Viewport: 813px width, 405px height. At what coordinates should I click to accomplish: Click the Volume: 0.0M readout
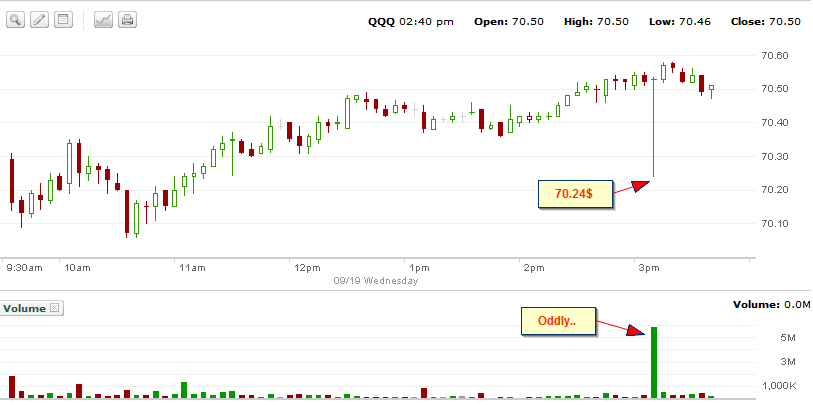tap(772, 305)
